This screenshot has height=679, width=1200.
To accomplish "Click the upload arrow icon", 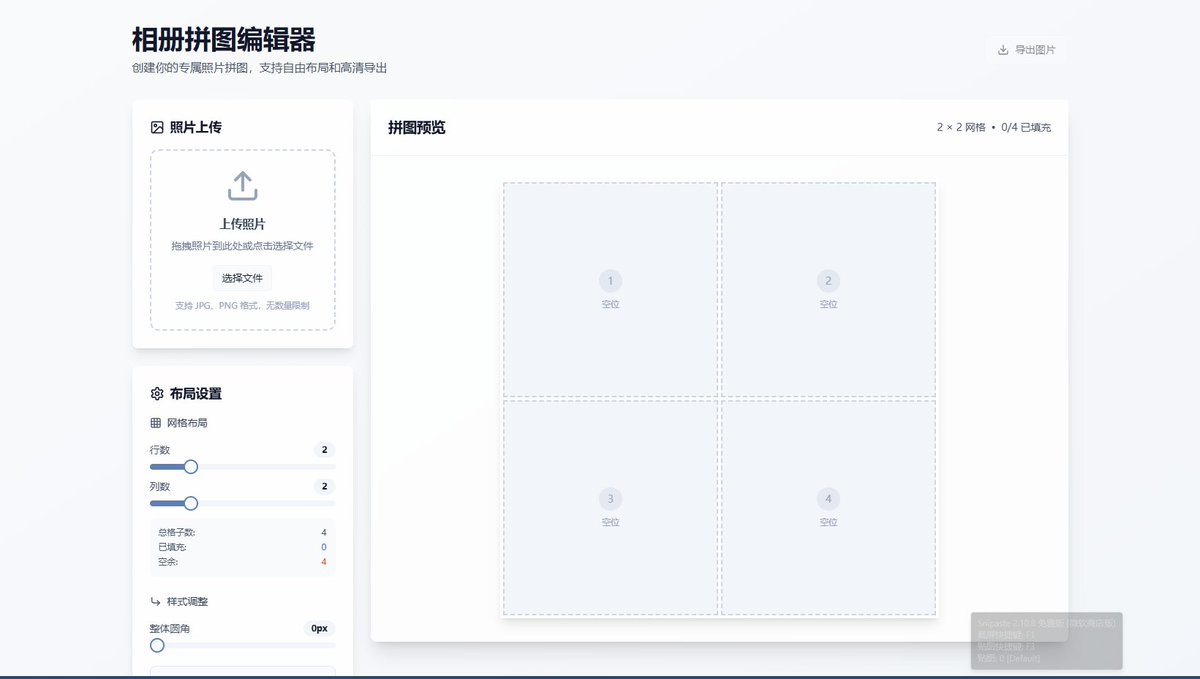I will [243, 186].
